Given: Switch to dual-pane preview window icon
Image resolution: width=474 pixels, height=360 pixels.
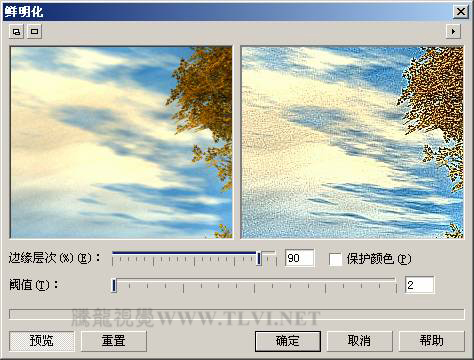Looking at the screenshot, I should click(16, 32).
